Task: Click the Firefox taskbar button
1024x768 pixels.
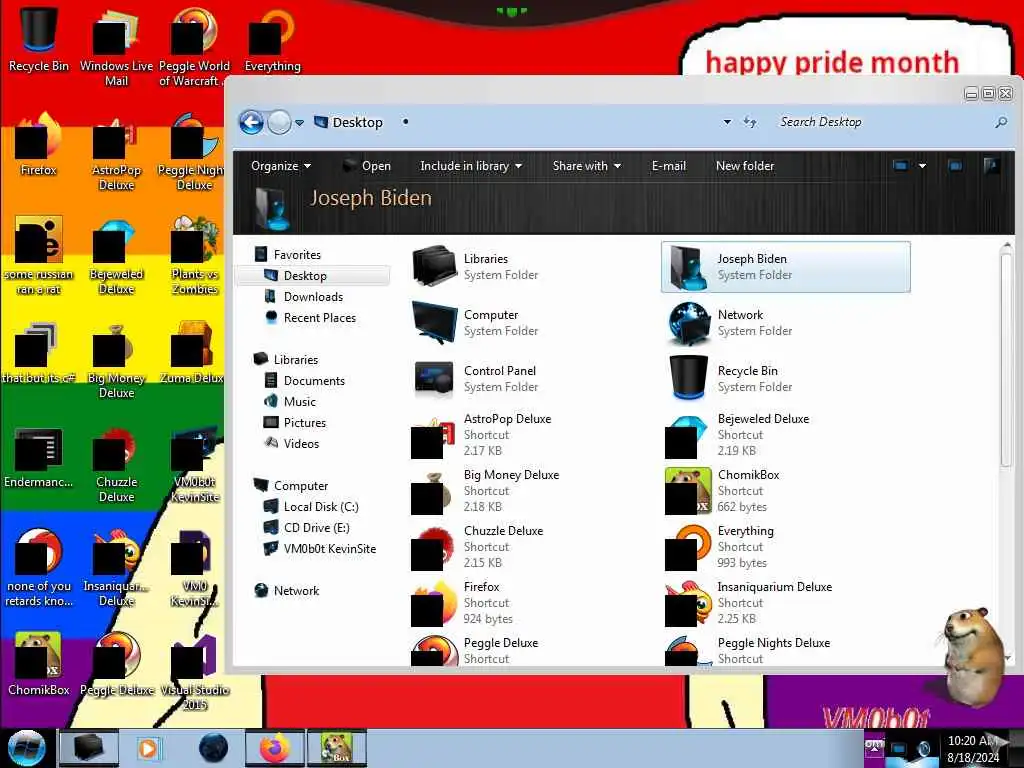Action: [275, 748]
